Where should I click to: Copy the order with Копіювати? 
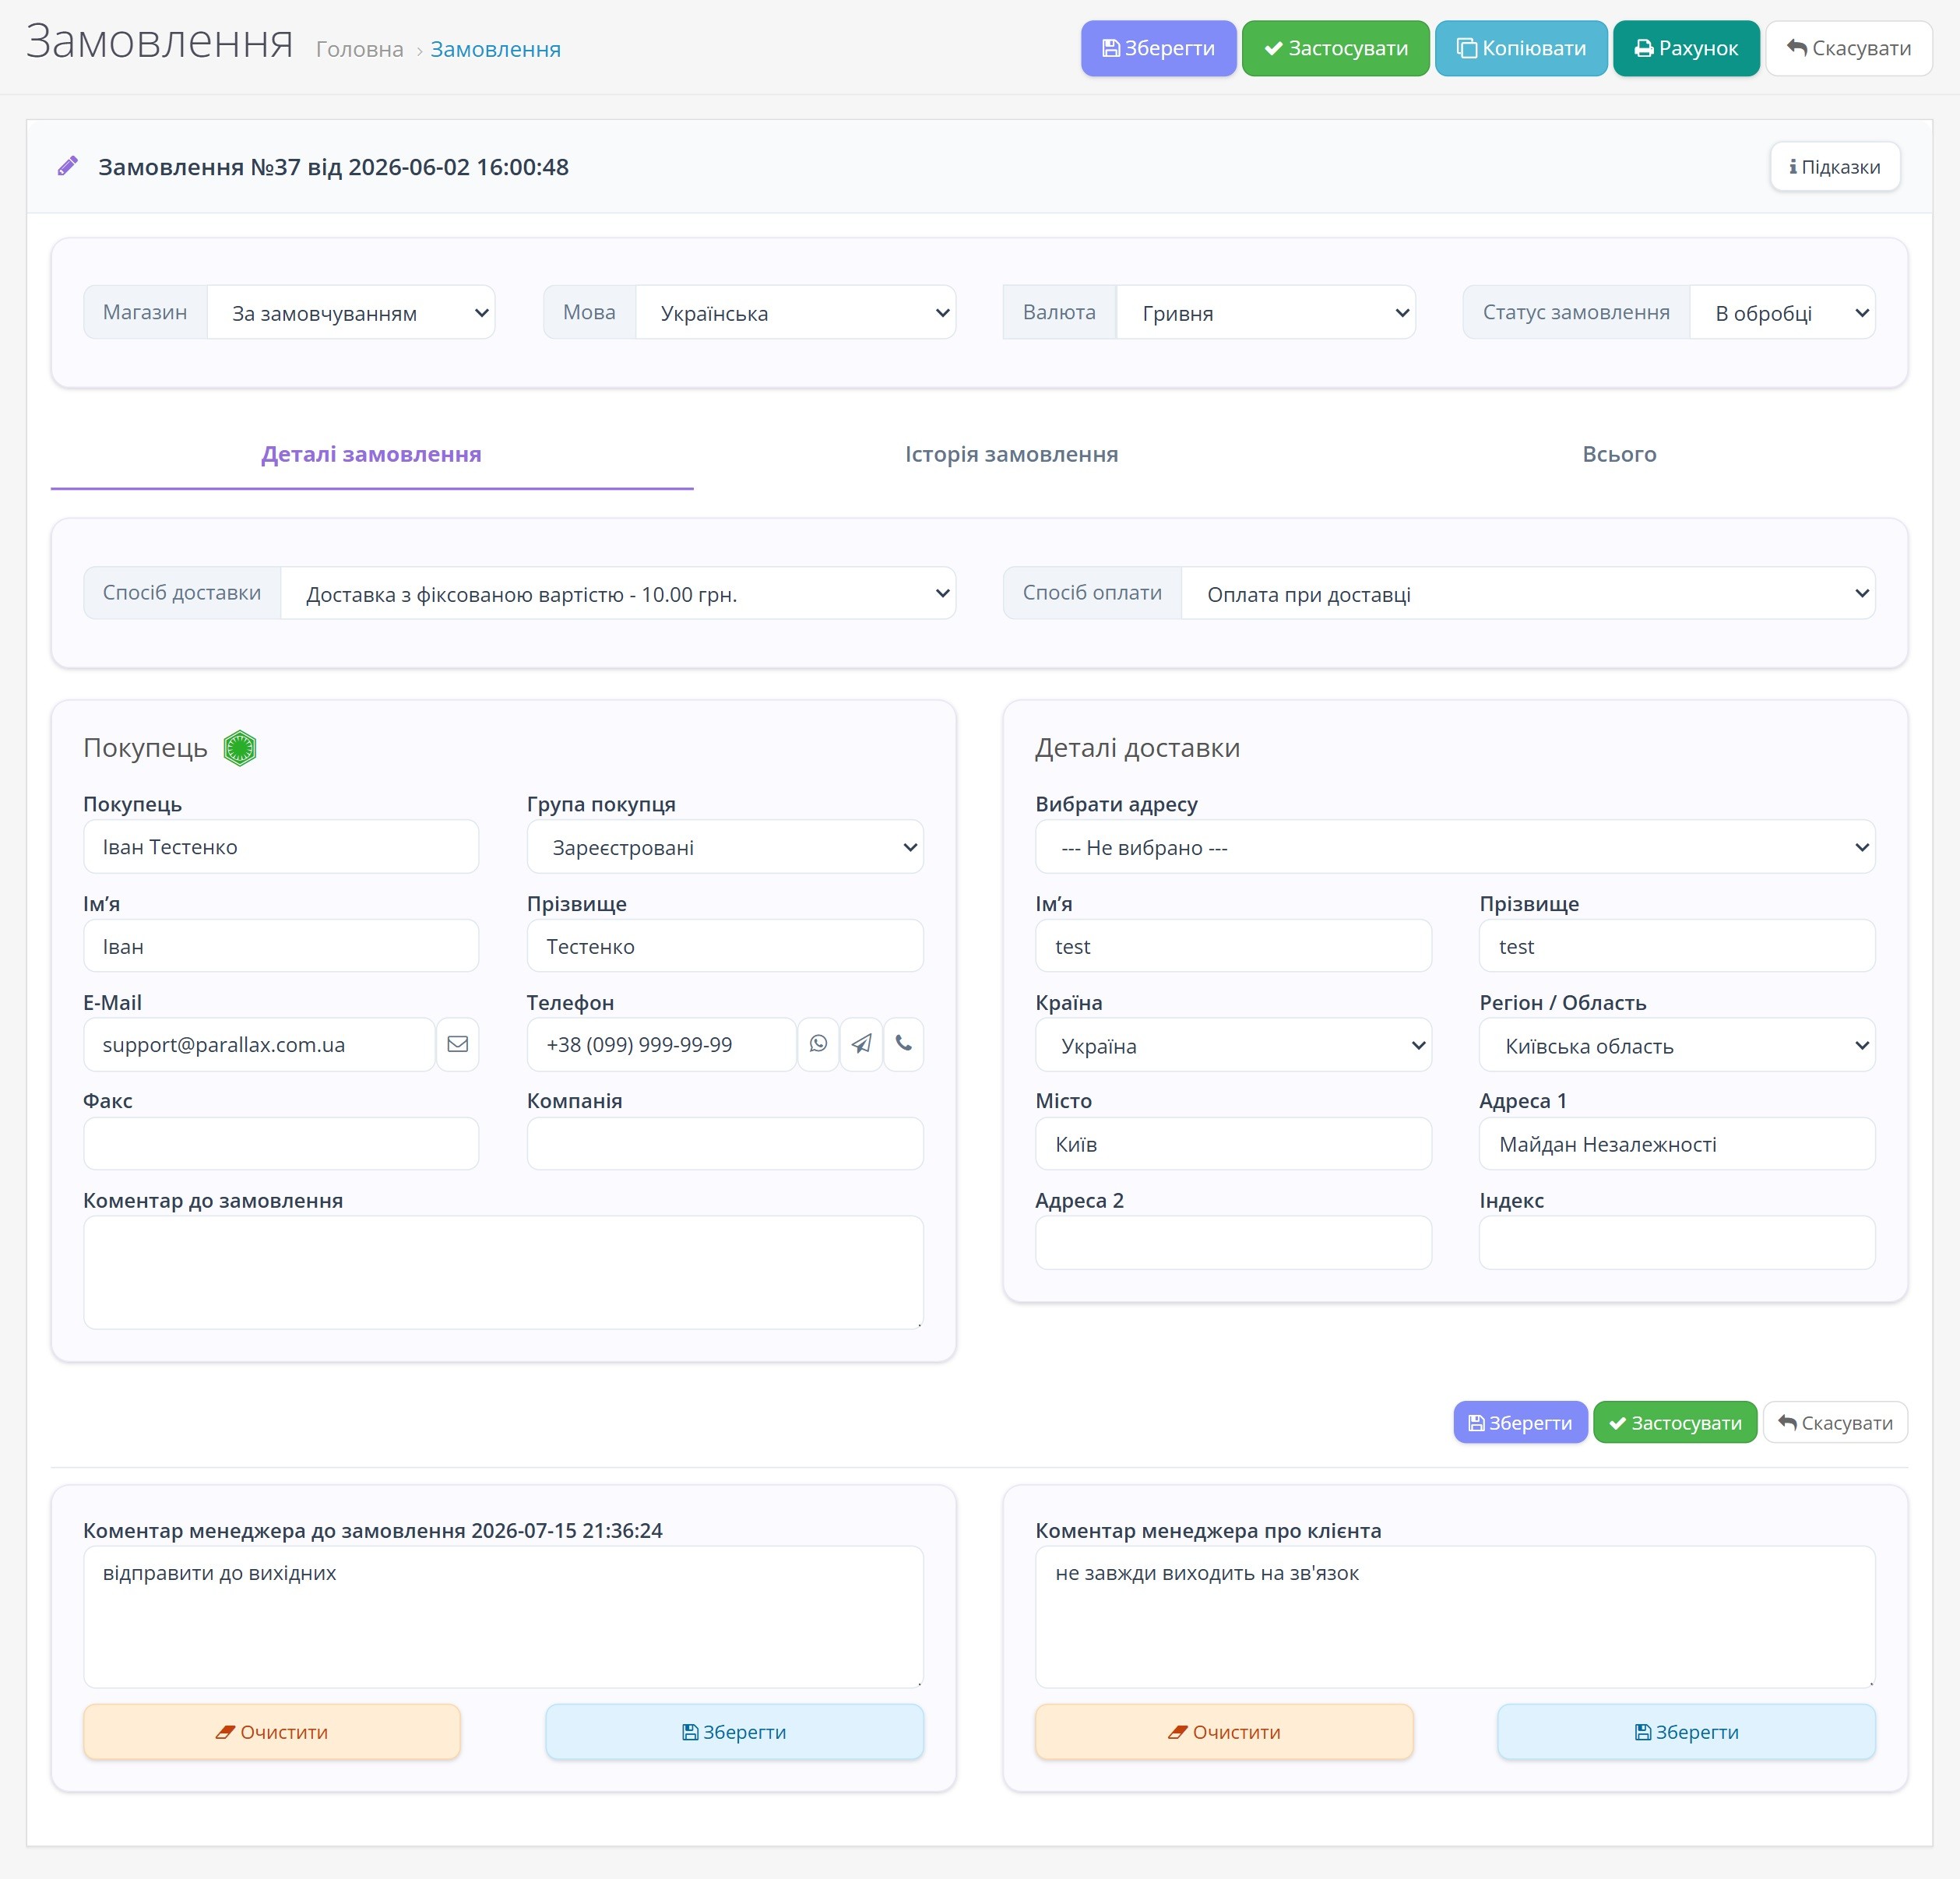[1521, 48]
